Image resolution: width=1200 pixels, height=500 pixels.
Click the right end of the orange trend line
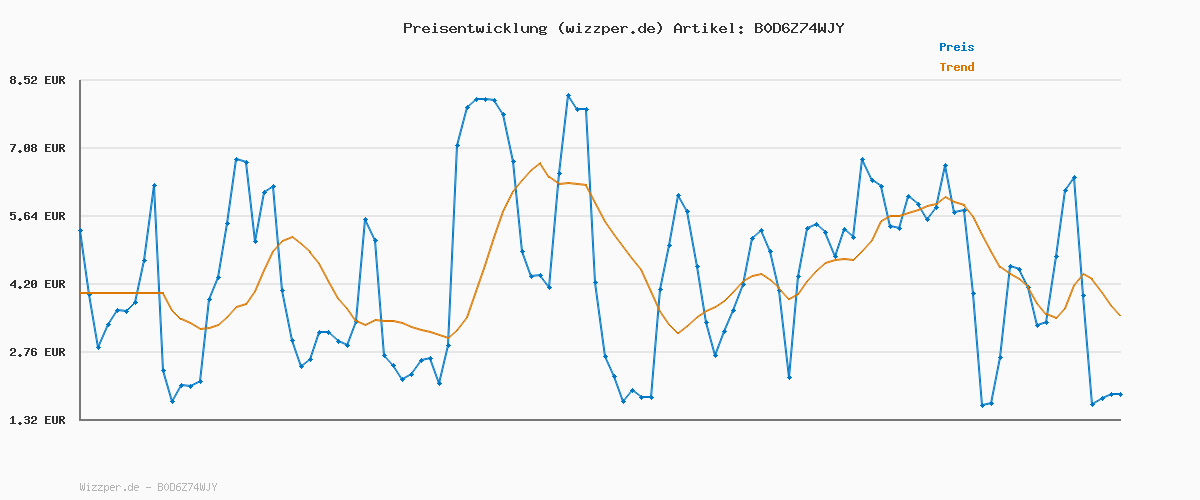click(1120, 316)
